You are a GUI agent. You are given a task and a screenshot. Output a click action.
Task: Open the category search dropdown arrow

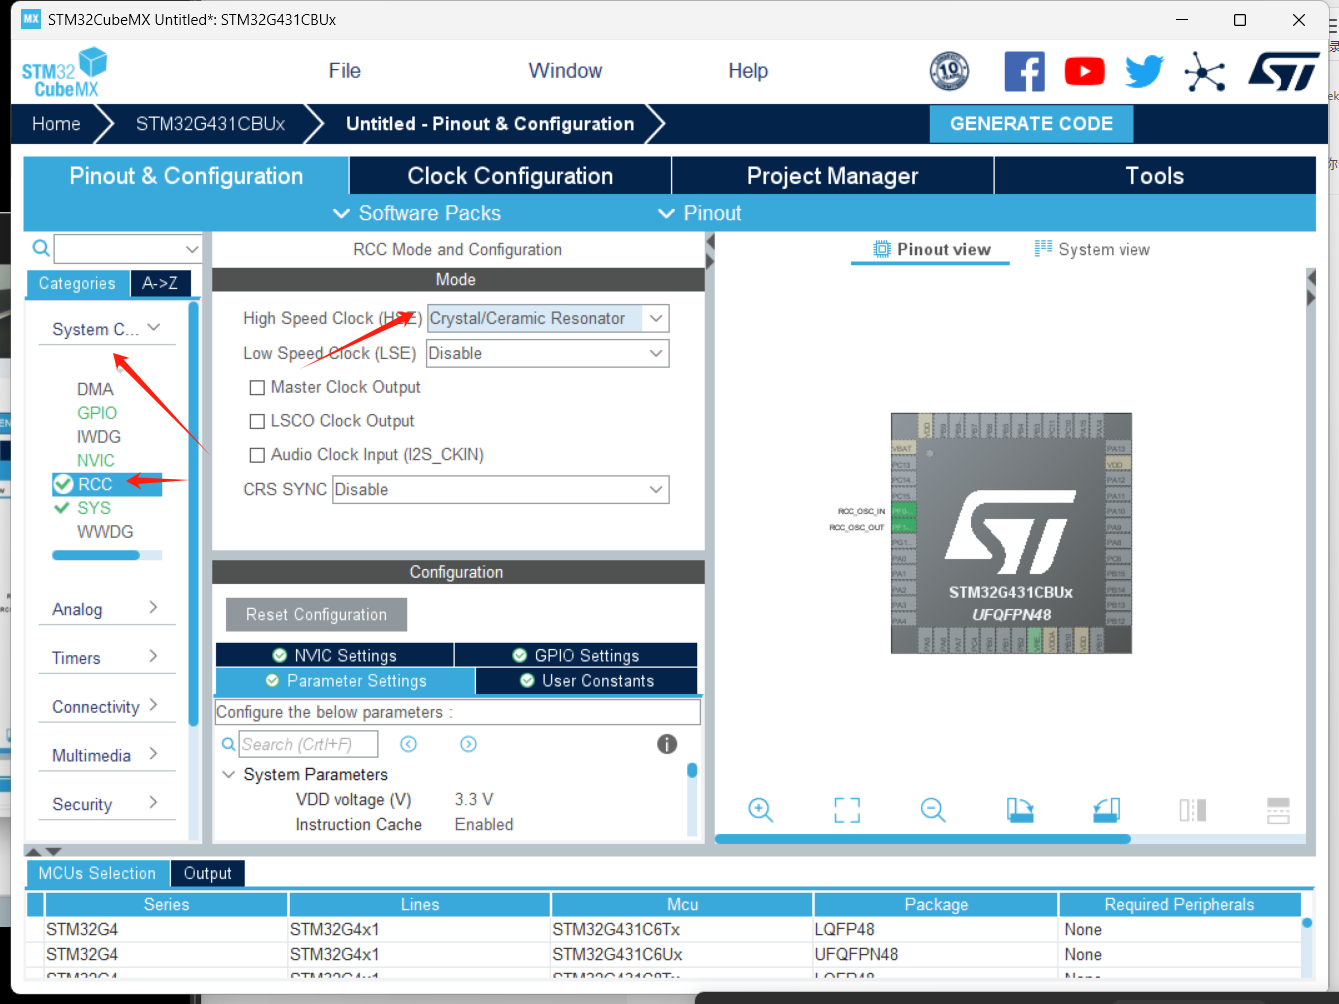coord(192,248)
